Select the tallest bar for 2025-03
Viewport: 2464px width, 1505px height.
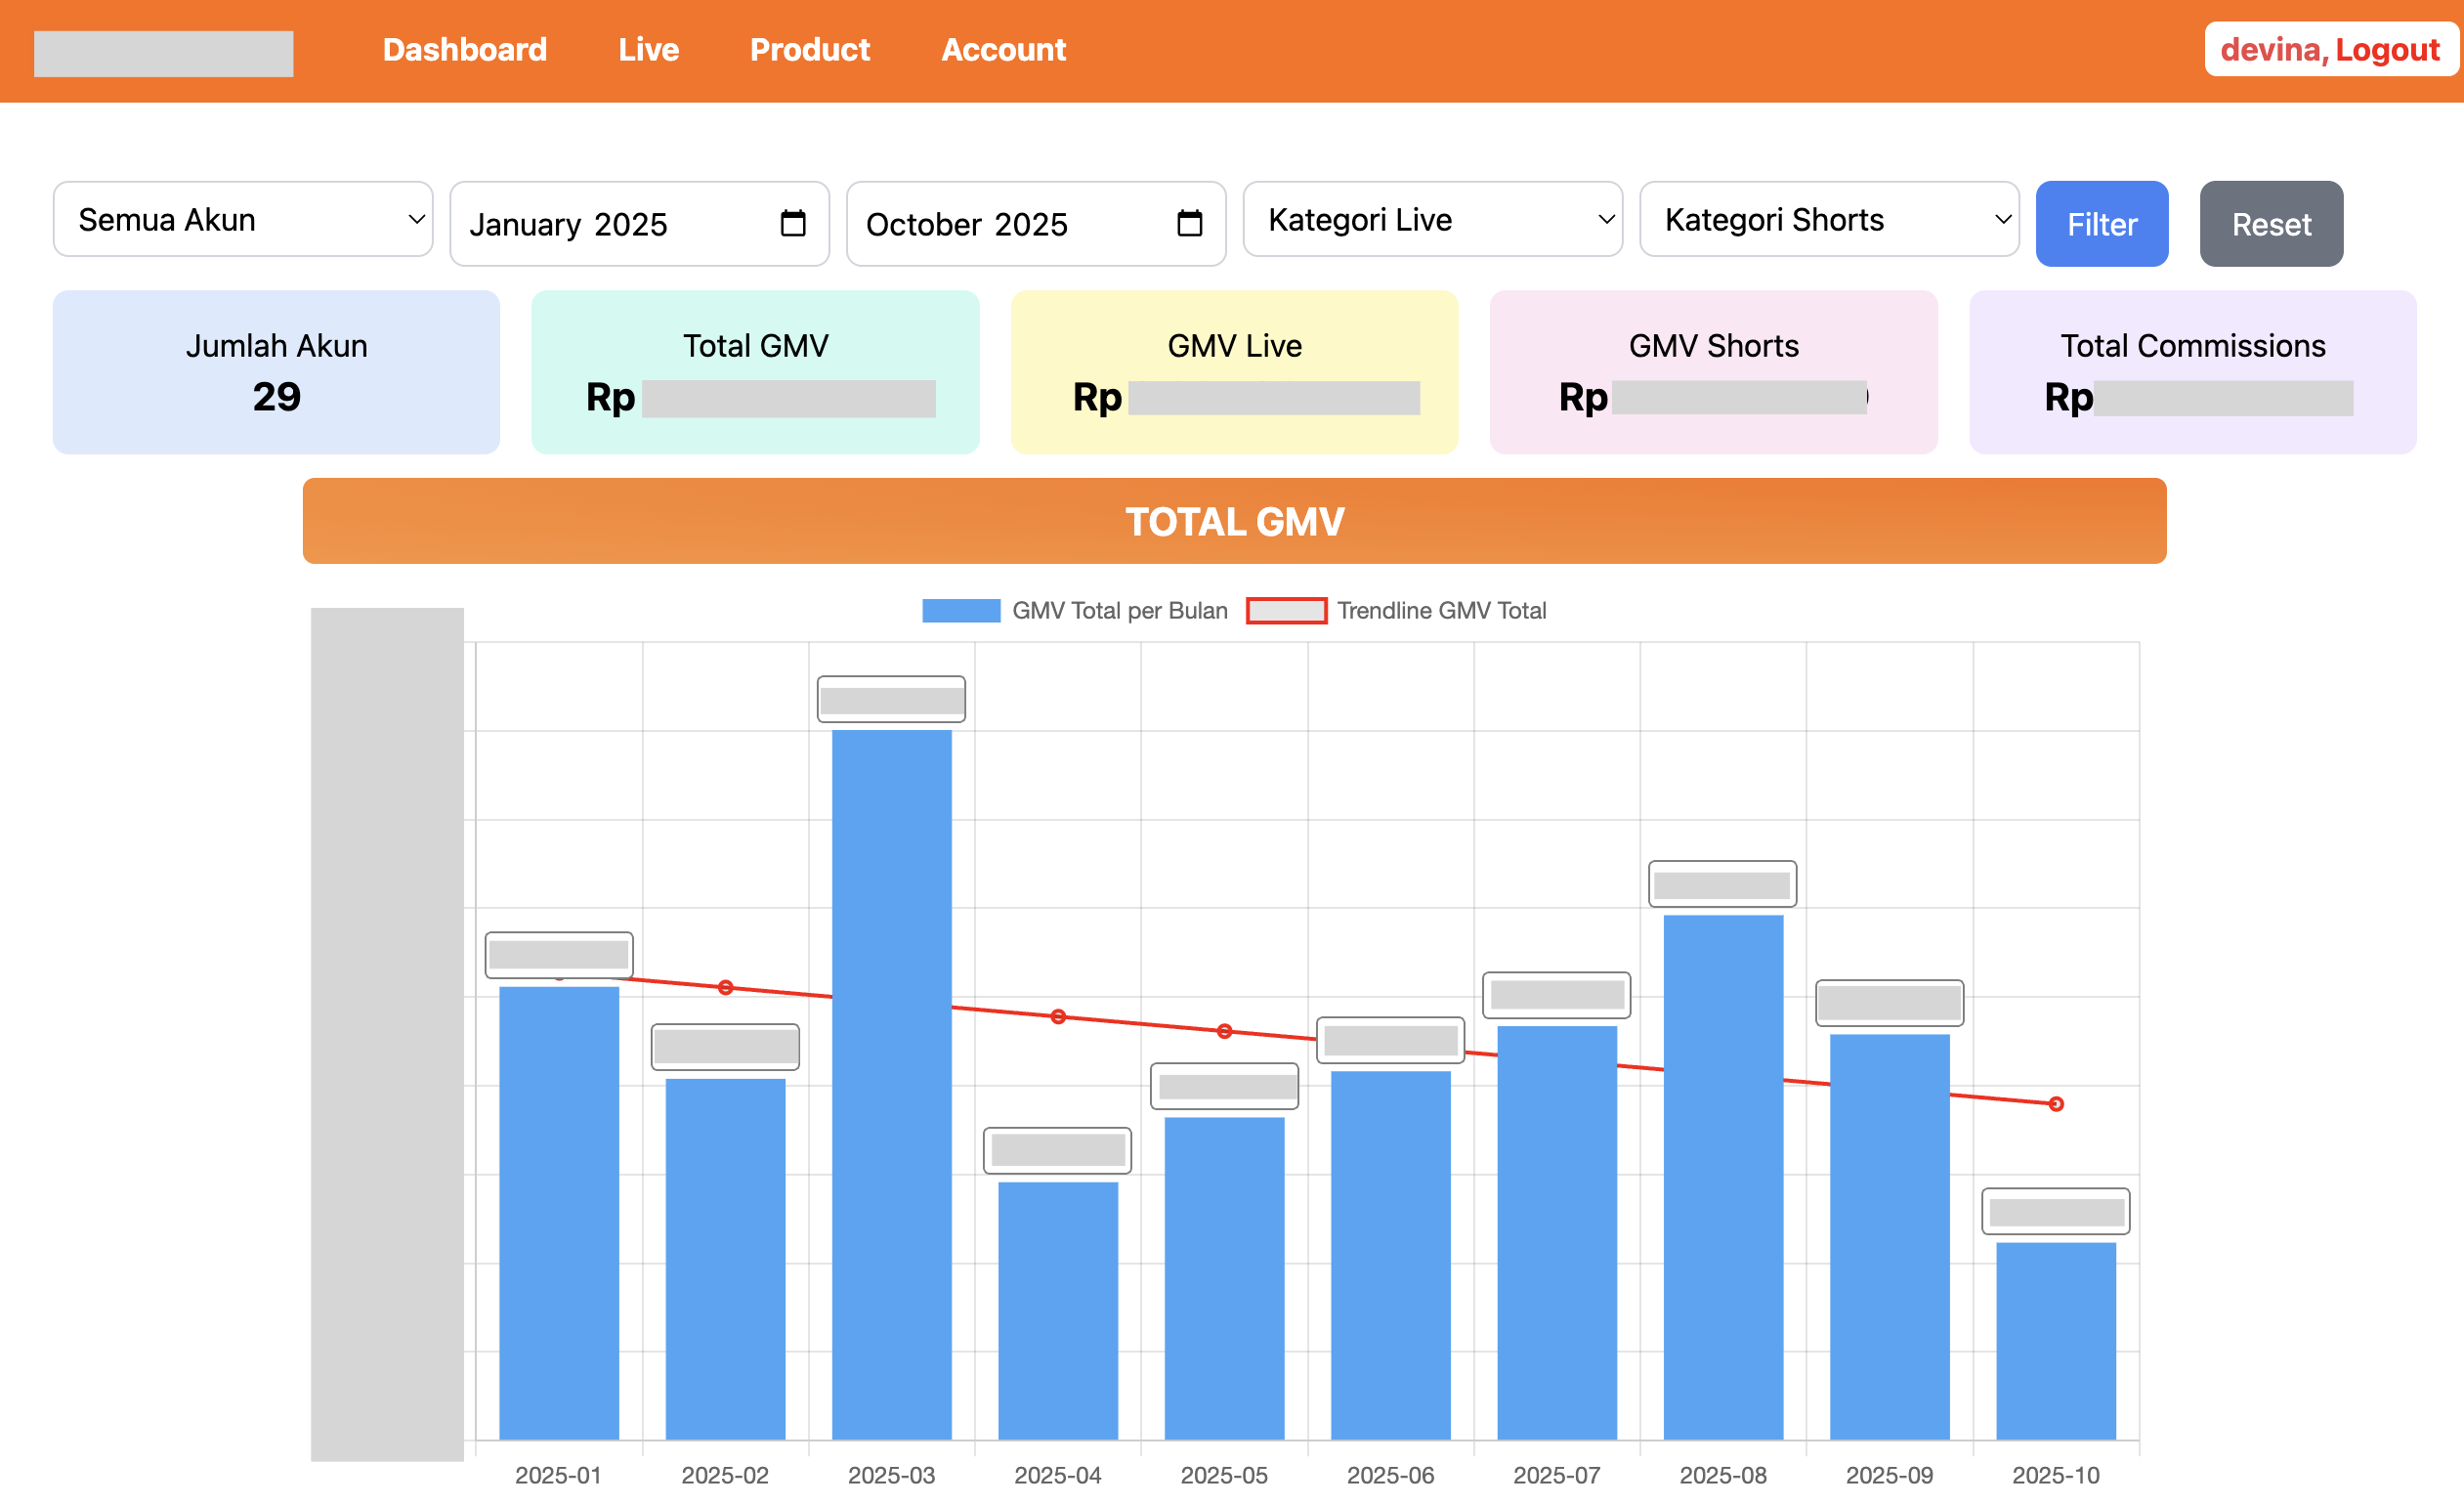tap(891, 1100)
